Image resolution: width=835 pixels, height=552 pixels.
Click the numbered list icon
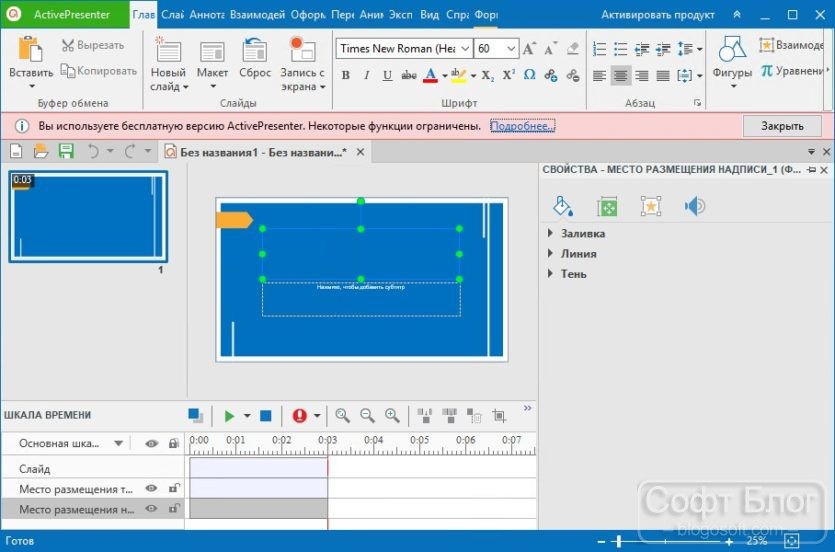[599, 49]
